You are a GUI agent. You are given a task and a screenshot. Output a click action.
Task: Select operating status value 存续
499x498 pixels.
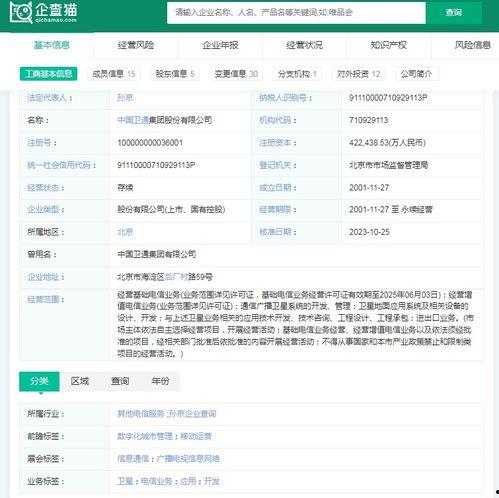click(x=125, y=188)
